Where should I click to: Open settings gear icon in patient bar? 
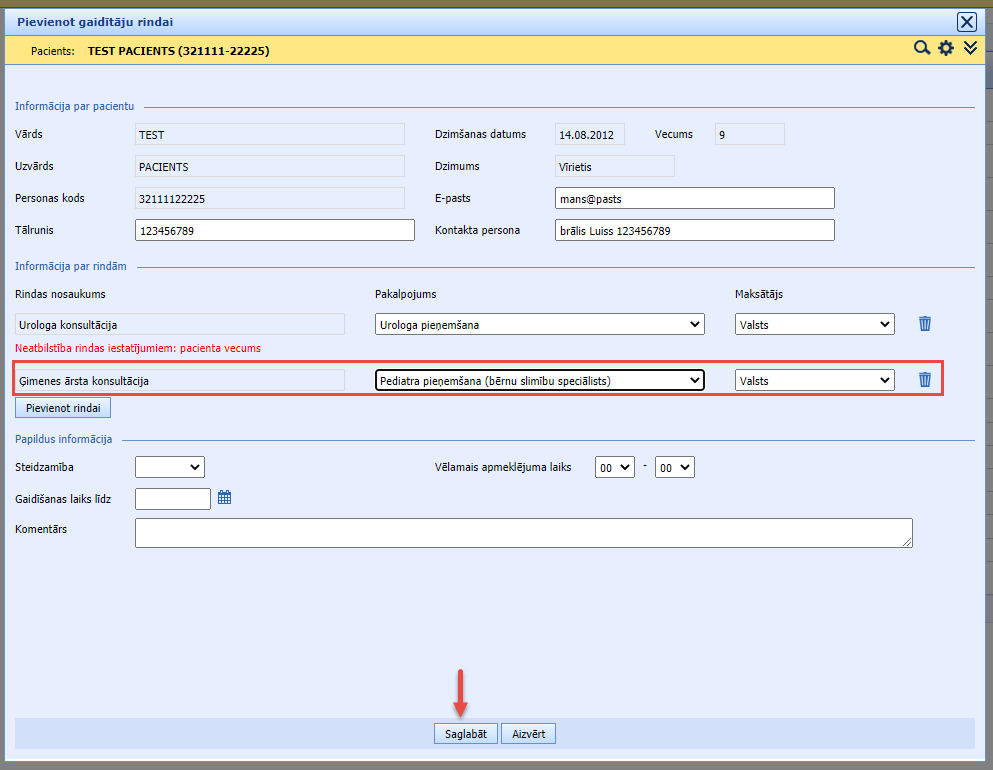pyautogui.click(x=946, y=48)
